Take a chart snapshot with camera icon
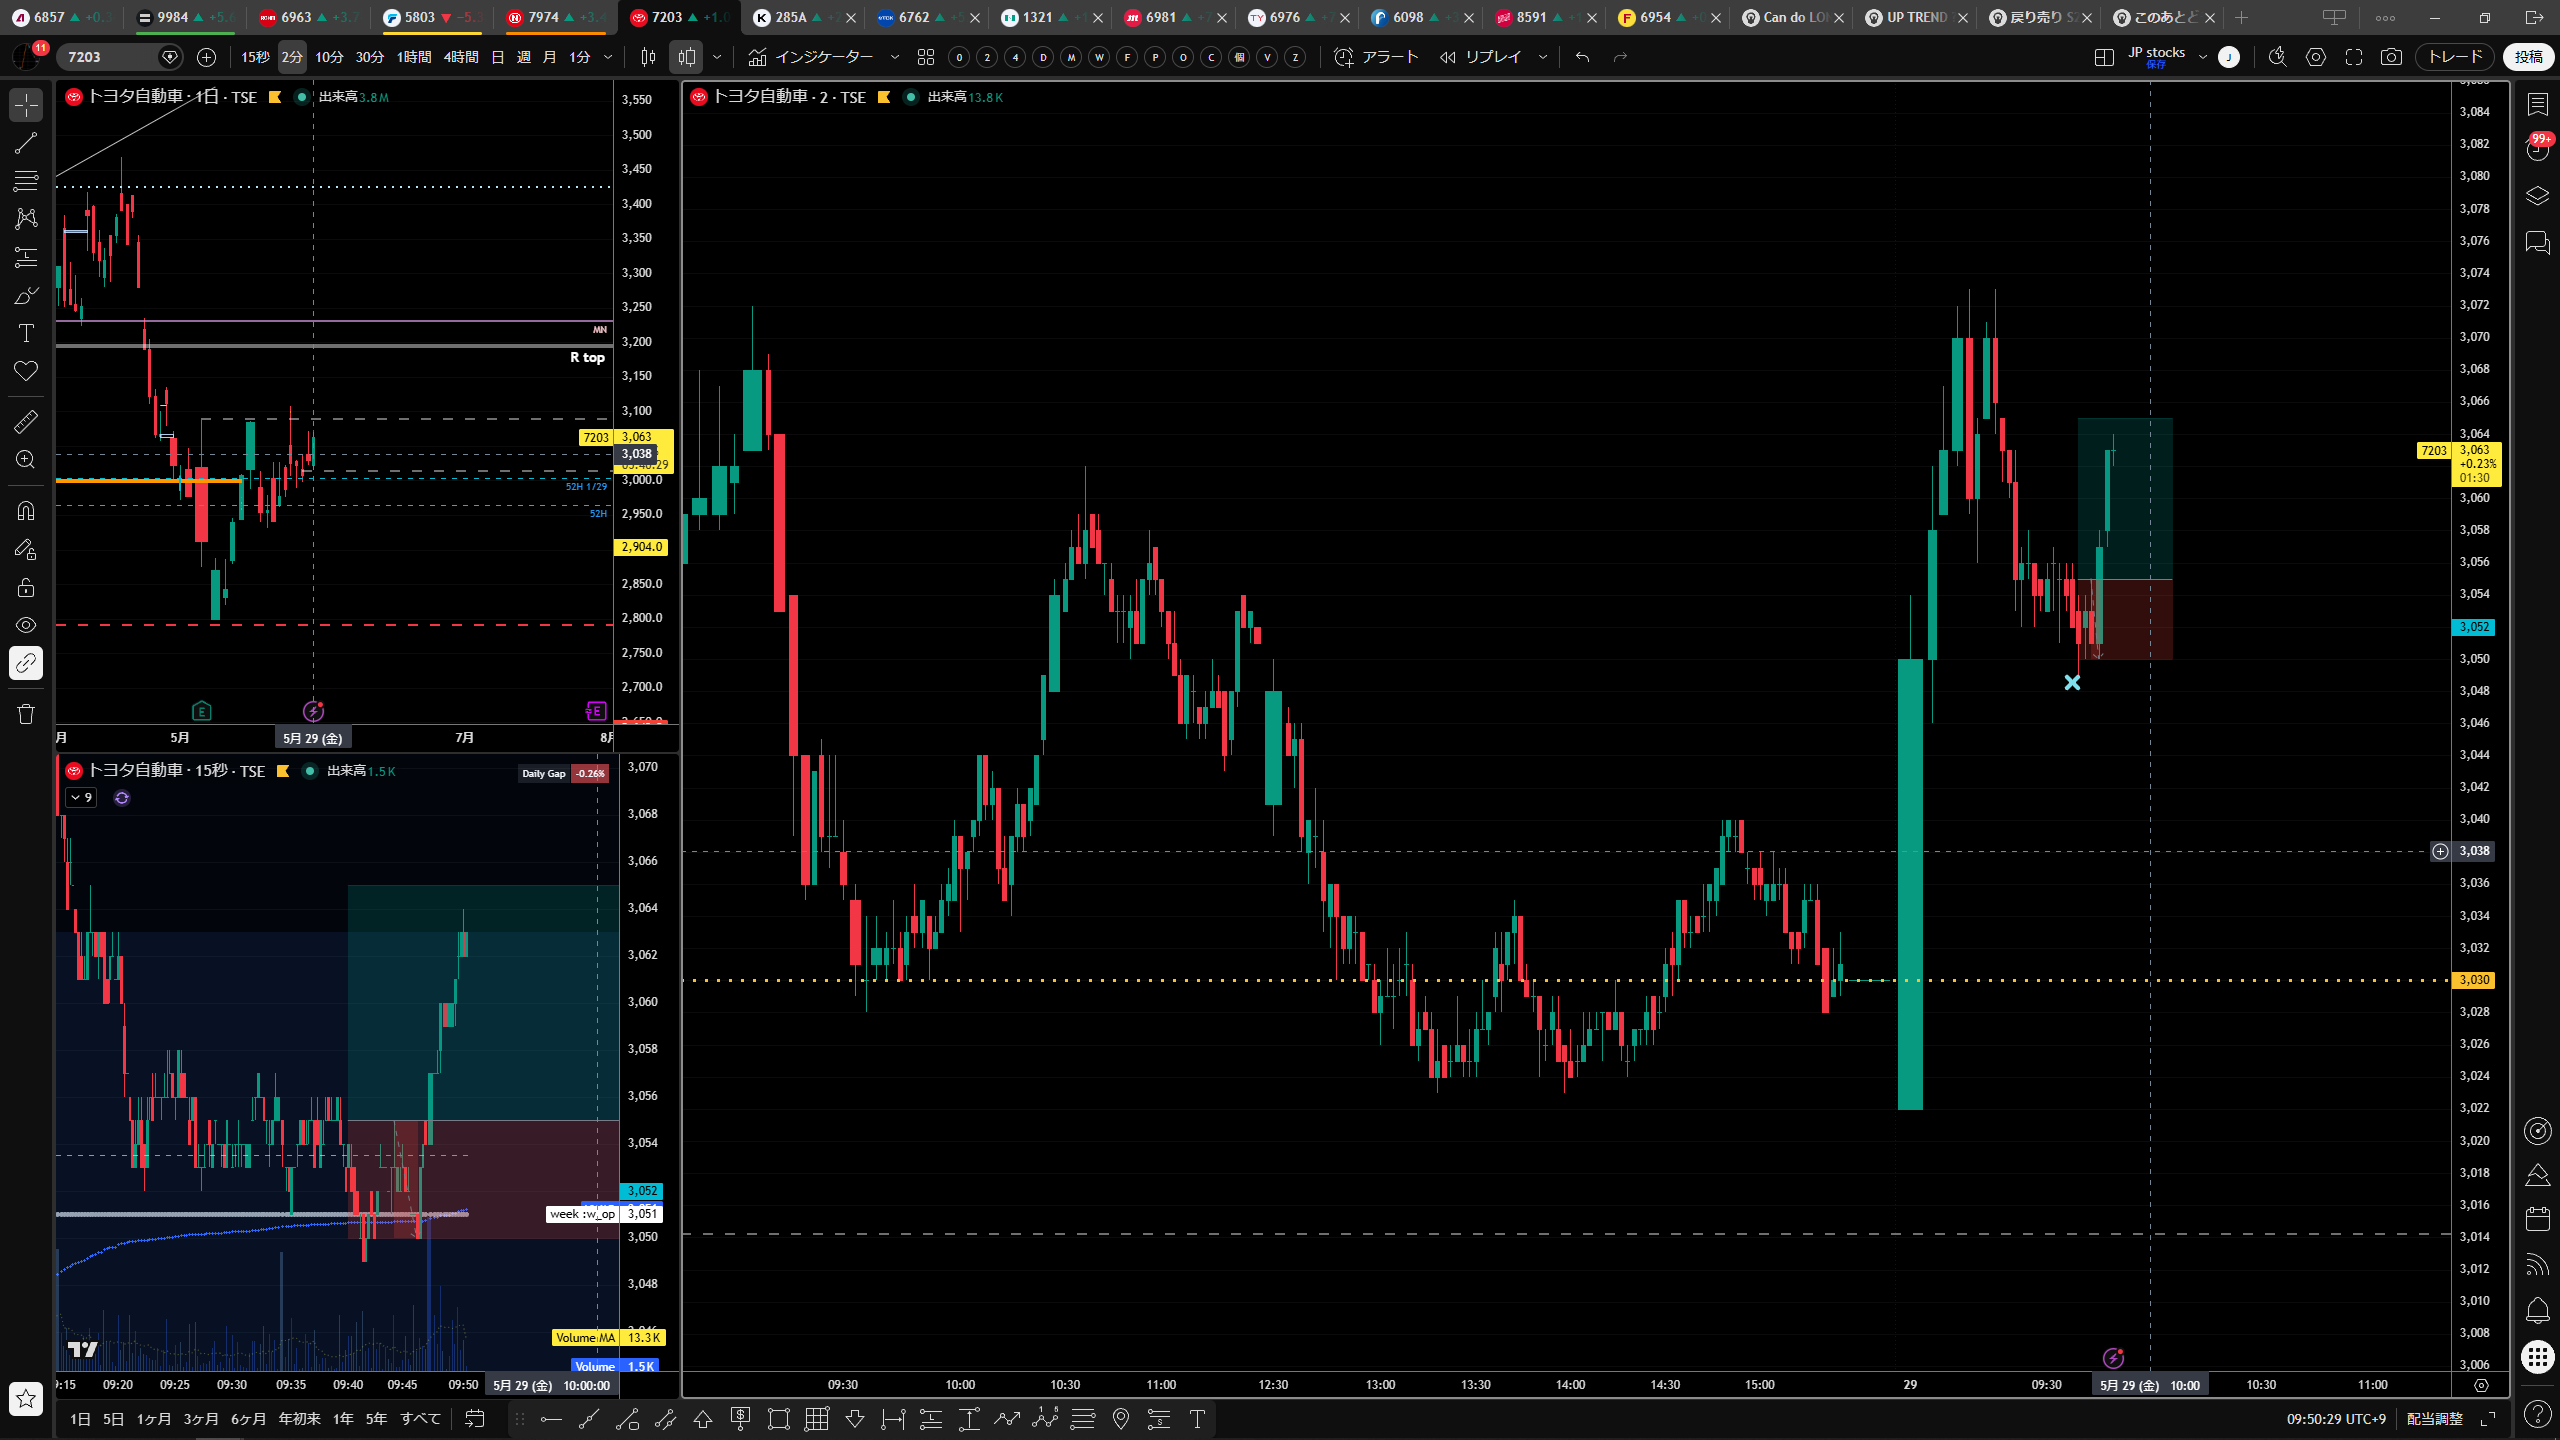This screenshot has height=1440, width=2560. (x=2391, y=57)
